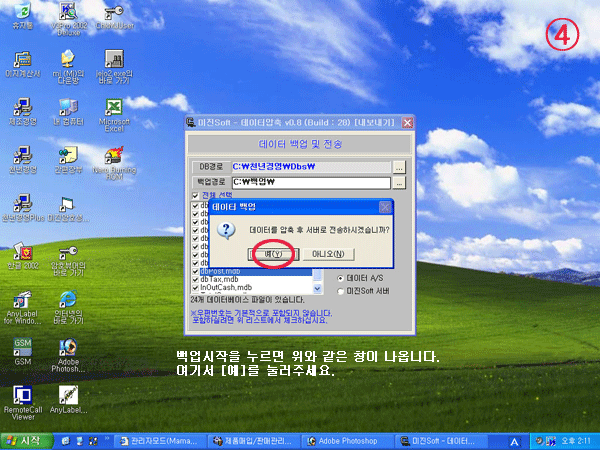This screenshot has height=450, width=600.
Task: Switch to the Adobe Photoshop taskbar button
Action: tap(347, 441)
